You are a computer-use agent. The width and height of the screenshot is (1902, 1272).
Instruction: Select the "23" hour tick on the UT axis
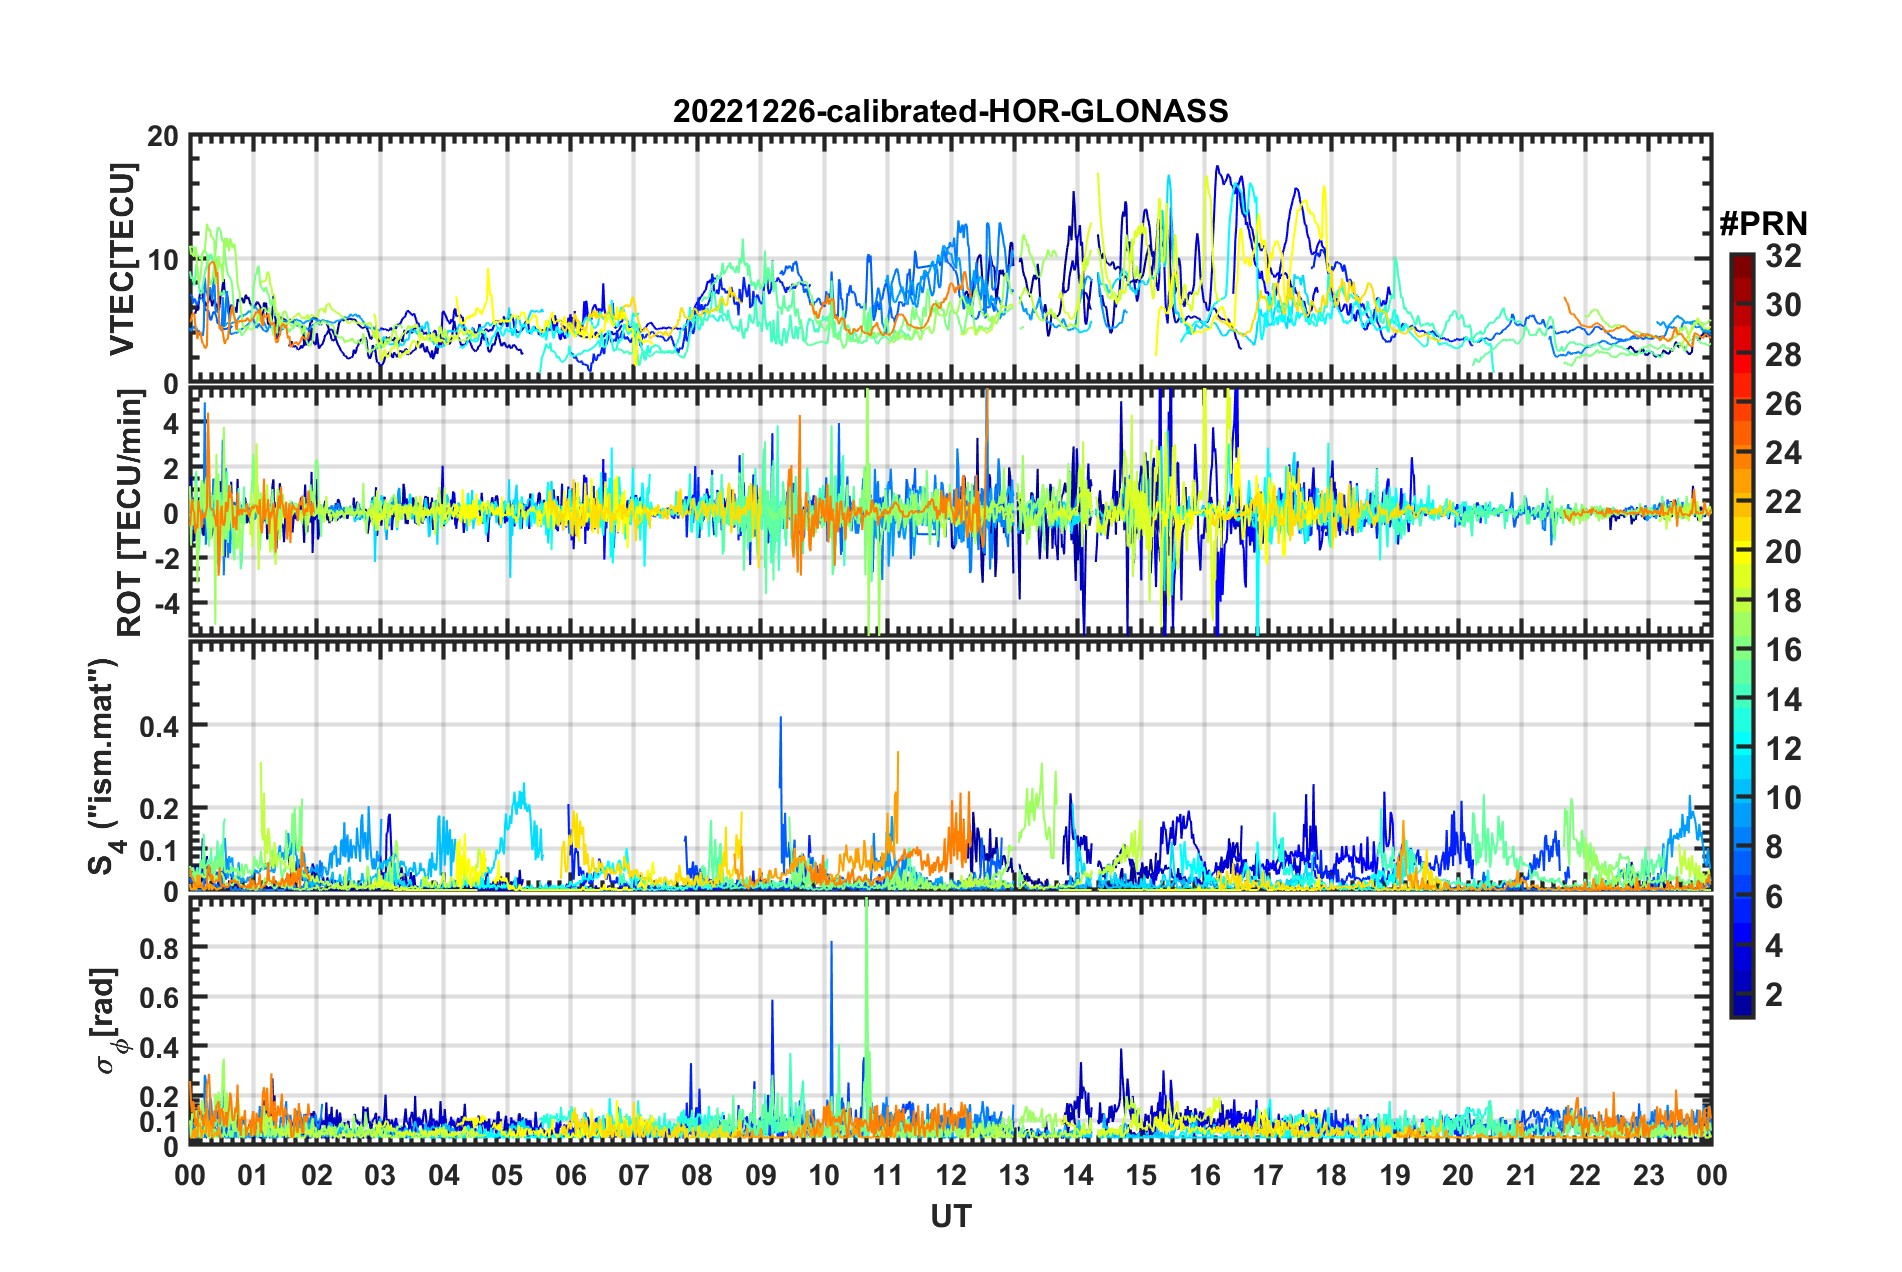1649,1174
